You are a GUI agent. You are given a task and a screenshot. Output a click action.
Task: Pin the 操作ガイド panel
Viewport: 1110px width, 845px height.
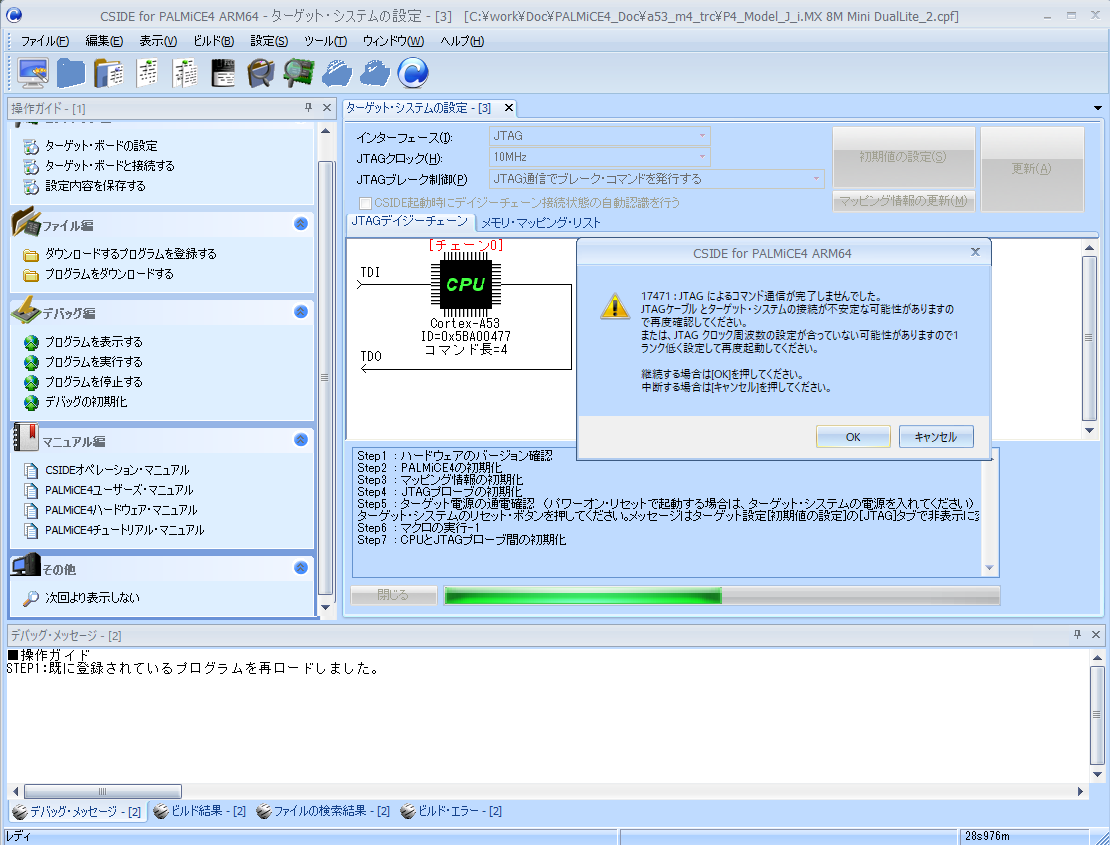pos(309,108)
